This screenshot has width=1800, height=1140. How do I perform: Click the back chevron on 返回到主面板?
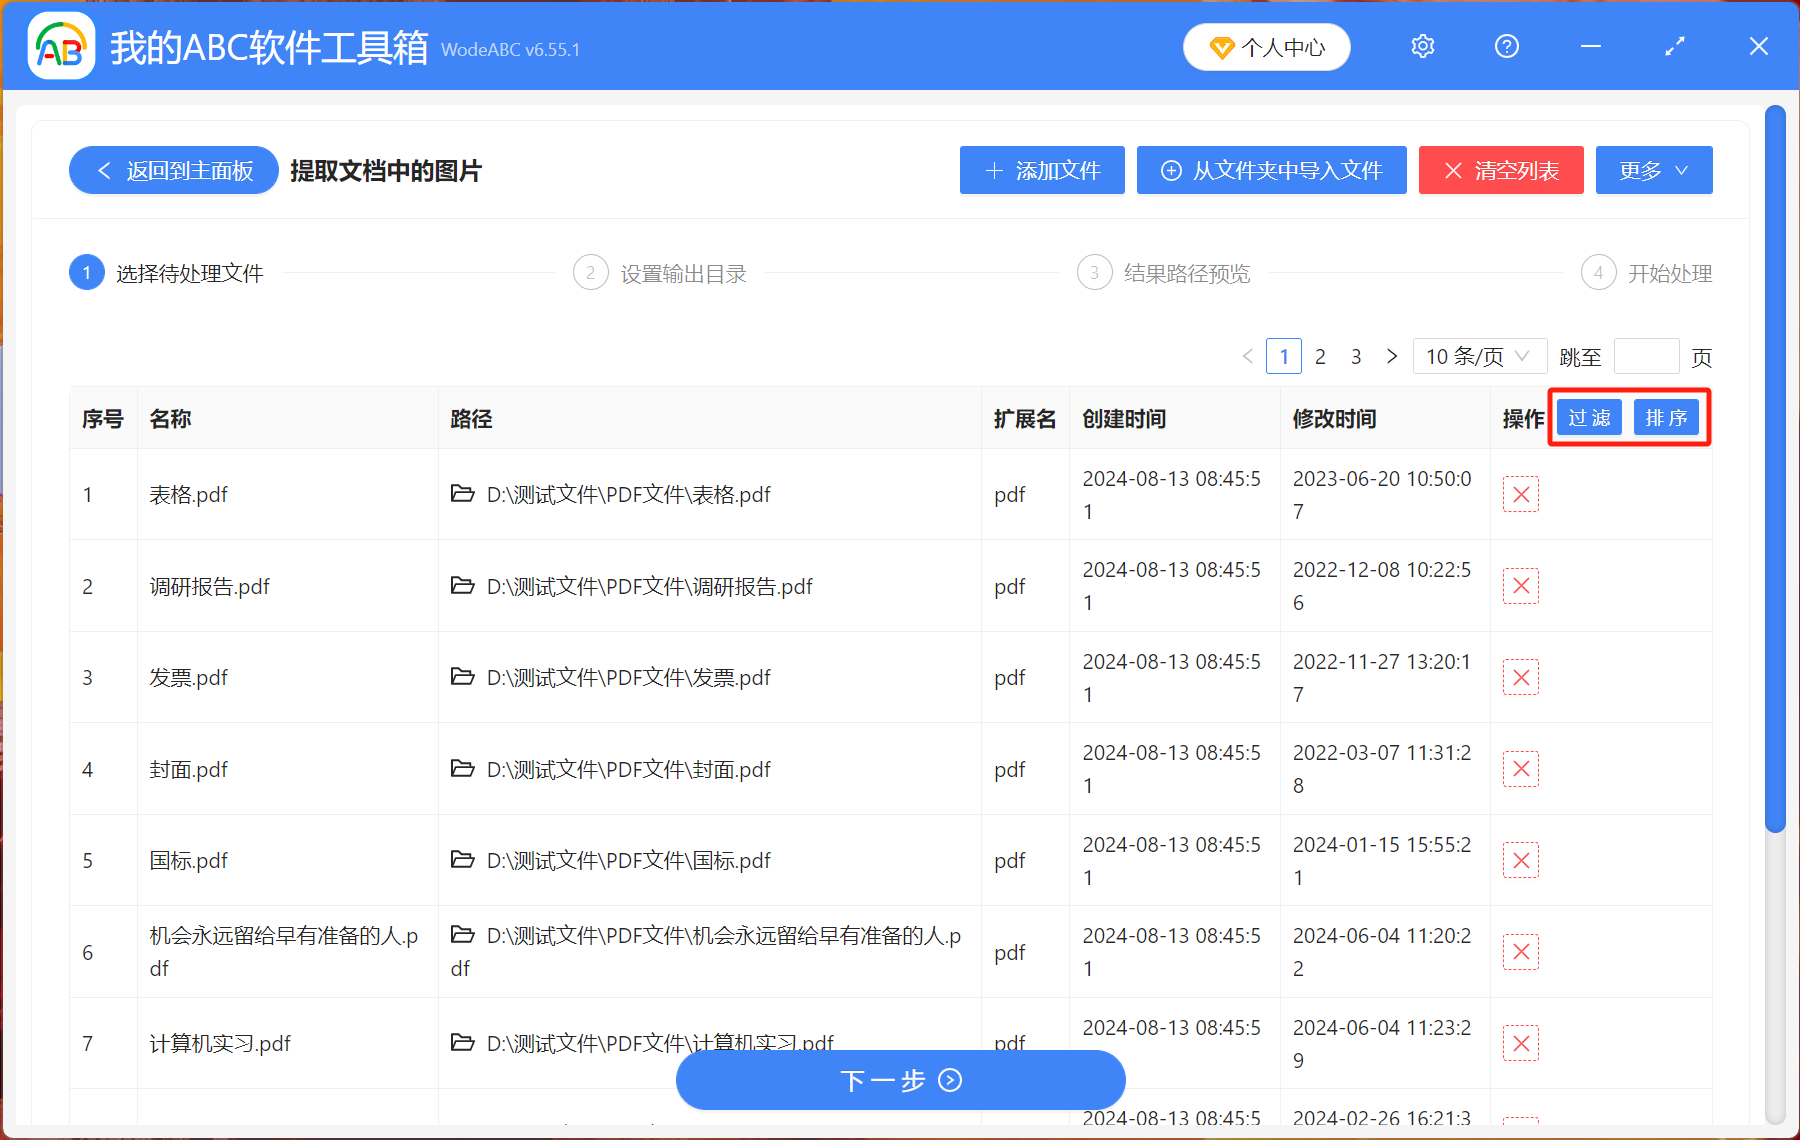(x=104, y=170)
